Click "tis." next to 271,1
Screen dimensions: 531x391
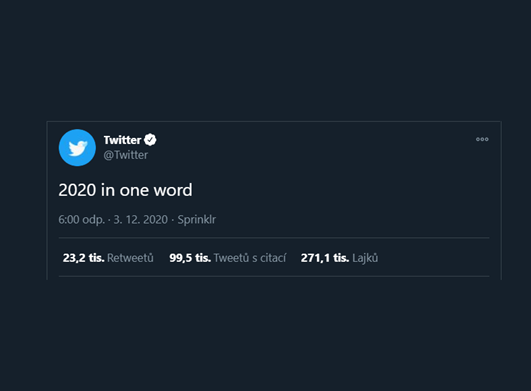click(341, 258)
